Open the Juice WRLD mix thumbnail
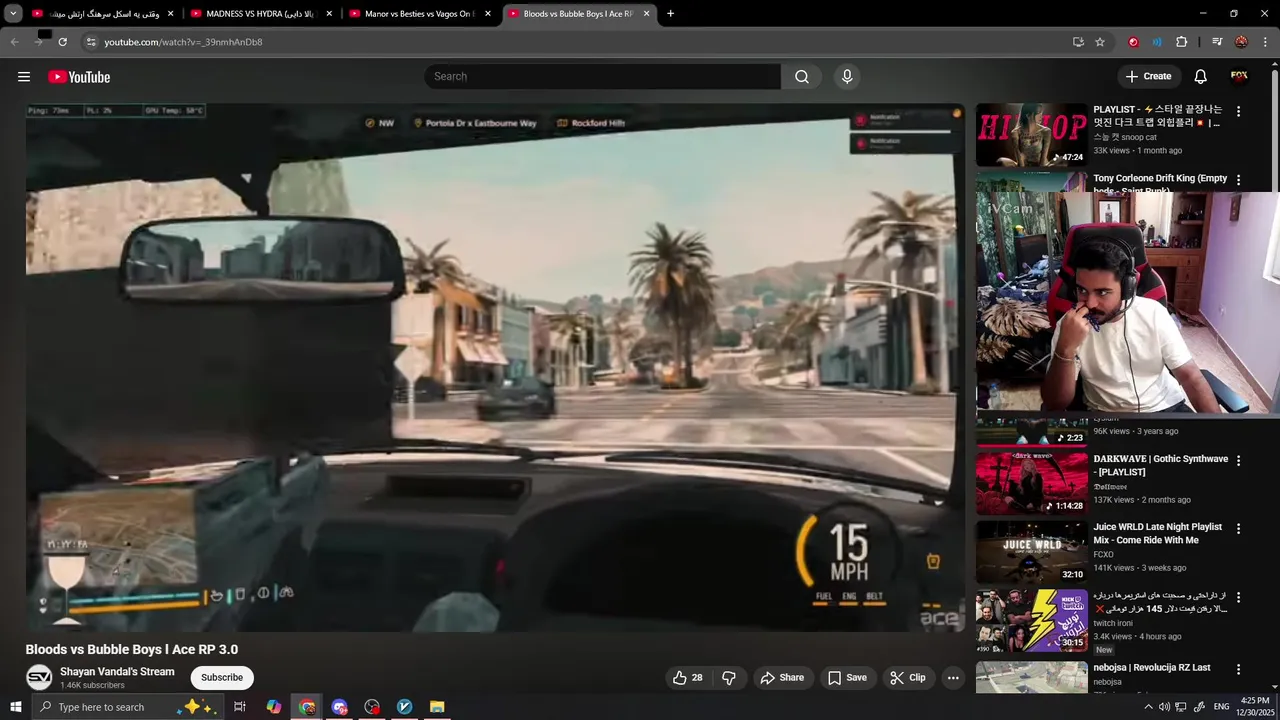Screen dimensions: 1280x720 (x=1031, y=552)
